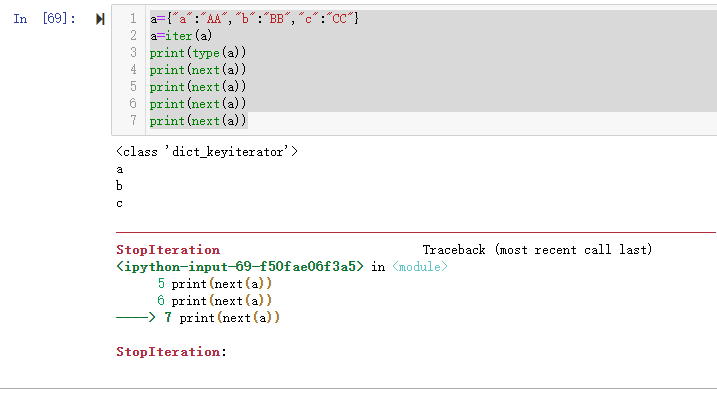Click 'Traceback (most recent call last)' text
Screen dimensions: 717x395
(x=537, y=250)
